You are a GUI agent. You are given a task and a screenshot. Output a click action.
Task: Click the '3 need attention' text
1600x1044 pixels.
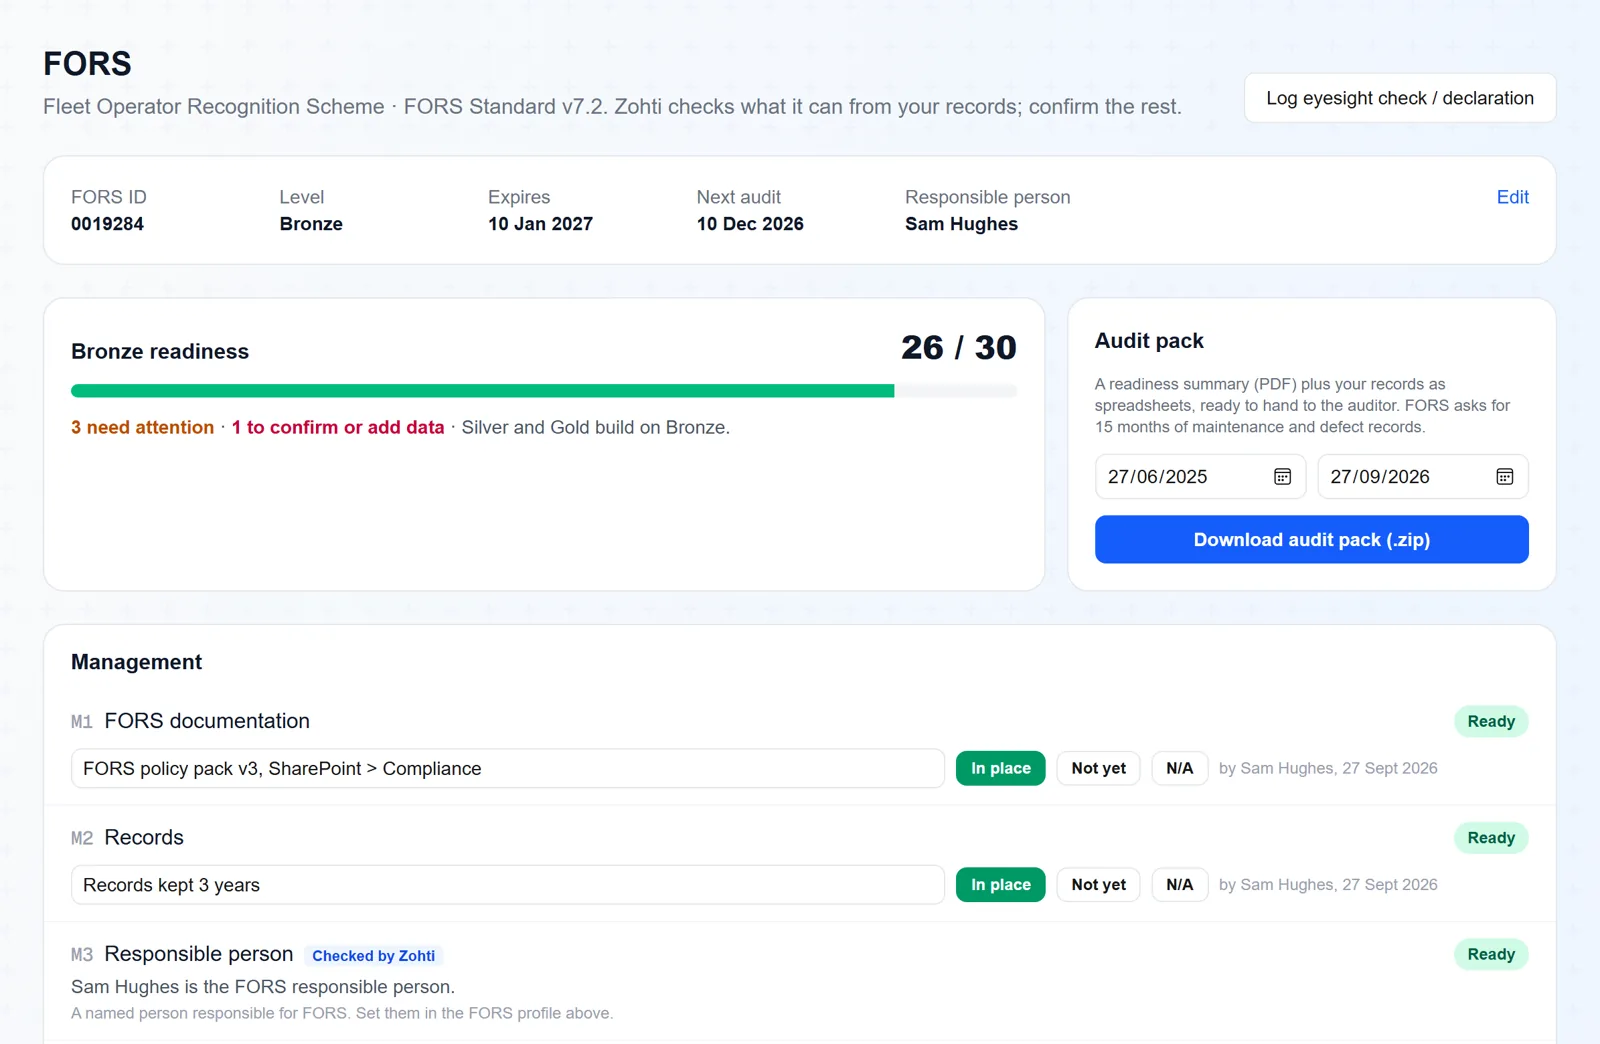(142, 427)
